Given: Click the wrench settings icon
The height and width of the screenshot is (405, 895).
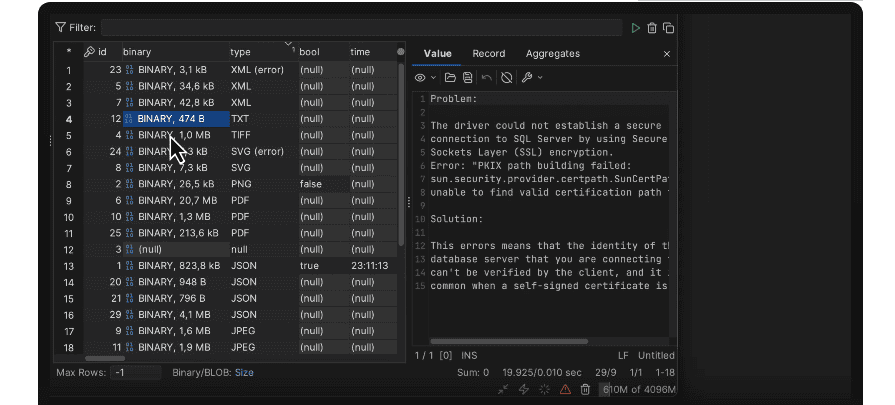Looking at the screenshot, I should point(527,78).
